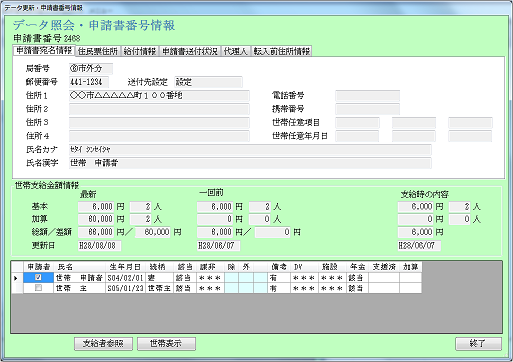The width and height of the screenshot is (513, 362).
Task: Click the DV column header
Action: pyautogui.click(x=304, y=267)
